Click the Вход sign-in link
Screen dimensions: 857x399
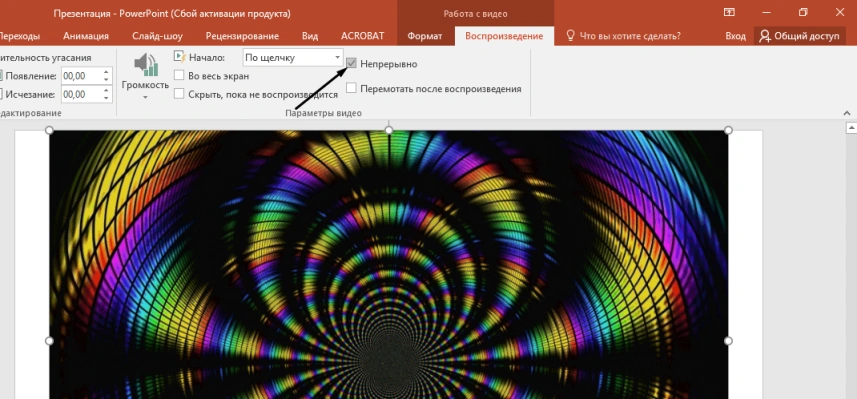click(735, 36)
